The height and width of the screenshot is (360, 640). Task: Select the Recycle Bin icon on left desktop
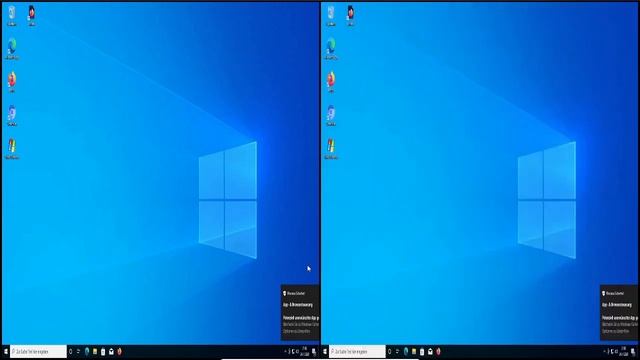click(x=11, y=16)
